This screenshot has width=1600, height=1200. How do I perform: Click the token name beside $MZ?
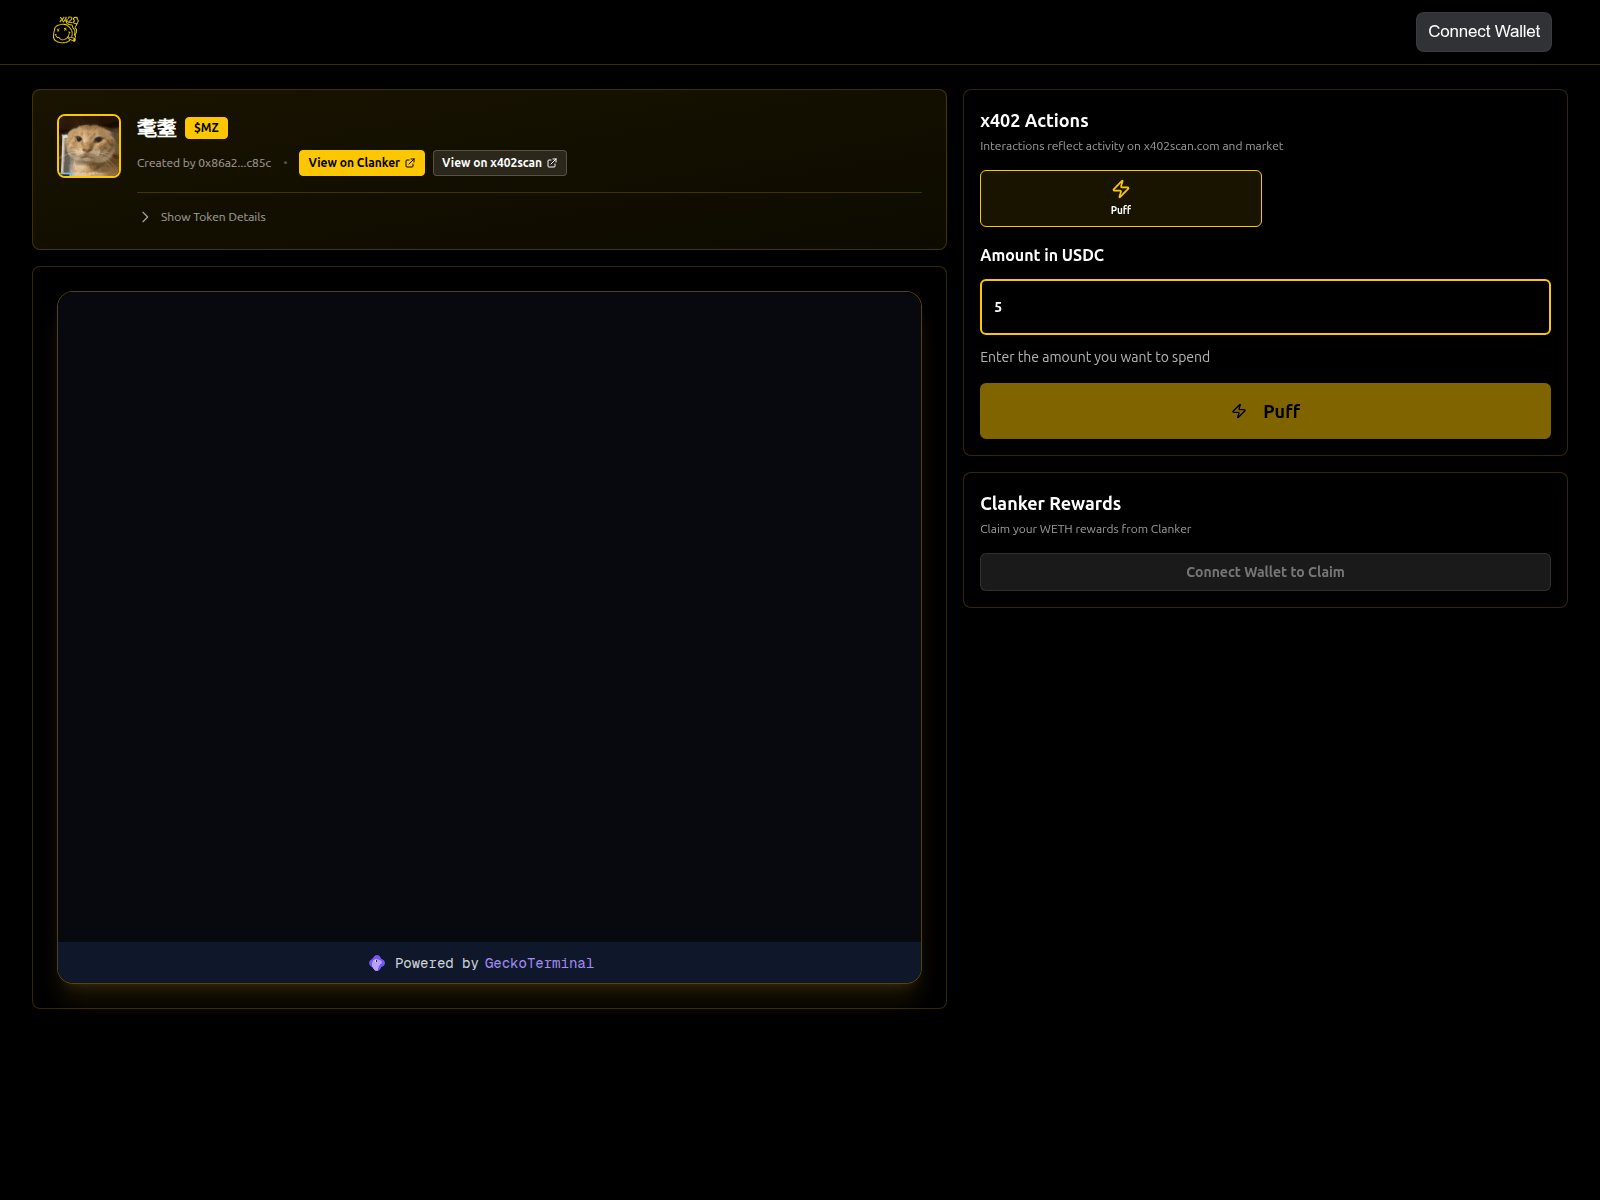click(x=157, y=128)
